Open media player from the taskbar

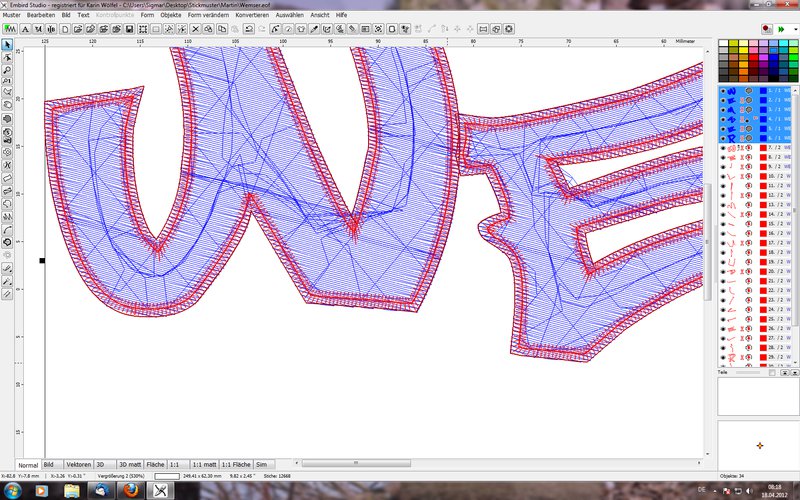(x=42, y=491)
